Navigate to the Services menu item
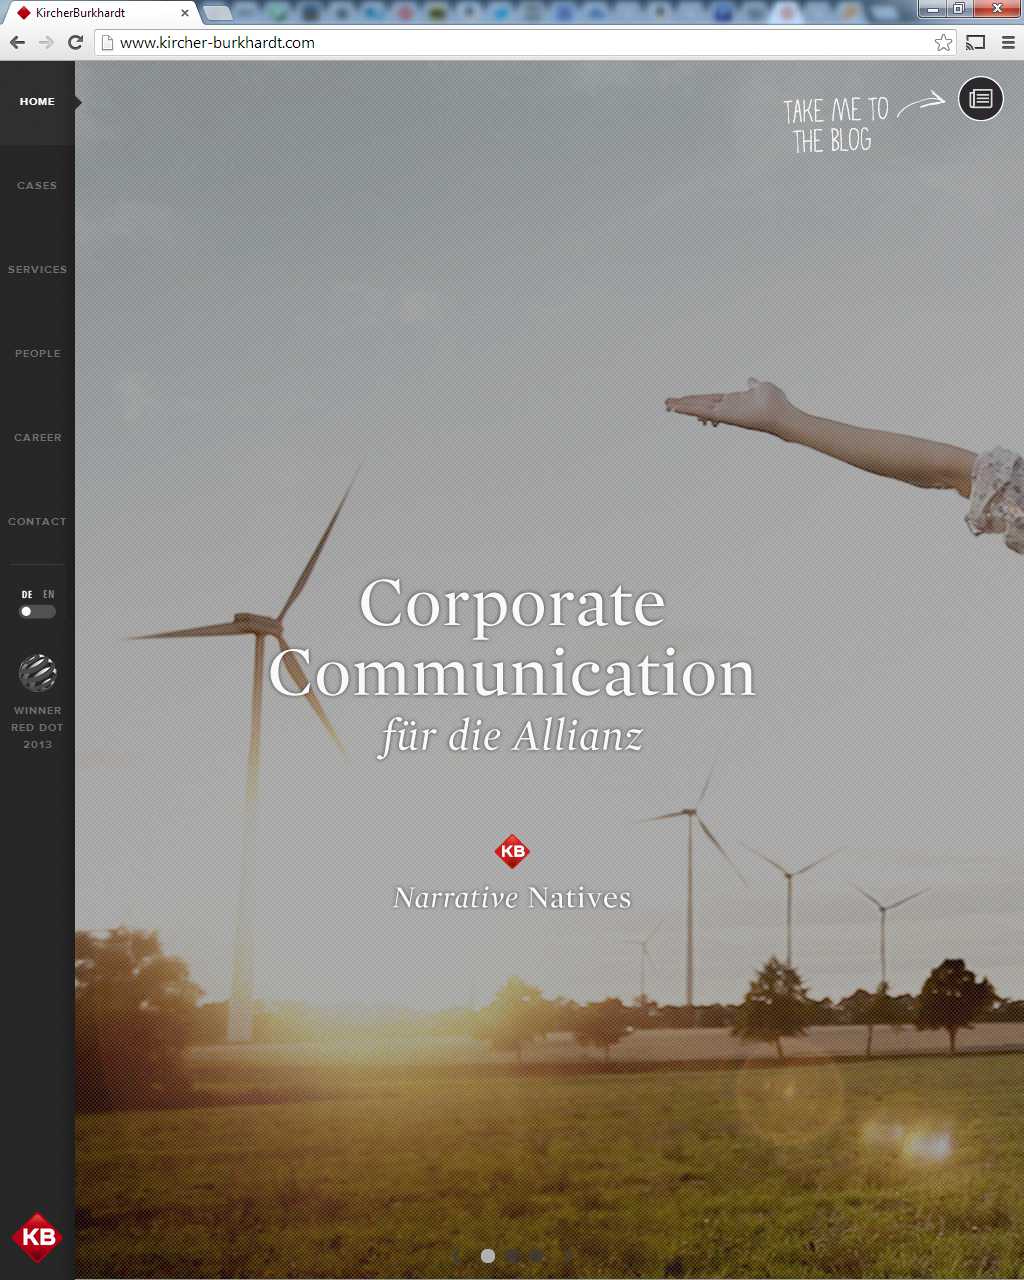 pos(37,269)
